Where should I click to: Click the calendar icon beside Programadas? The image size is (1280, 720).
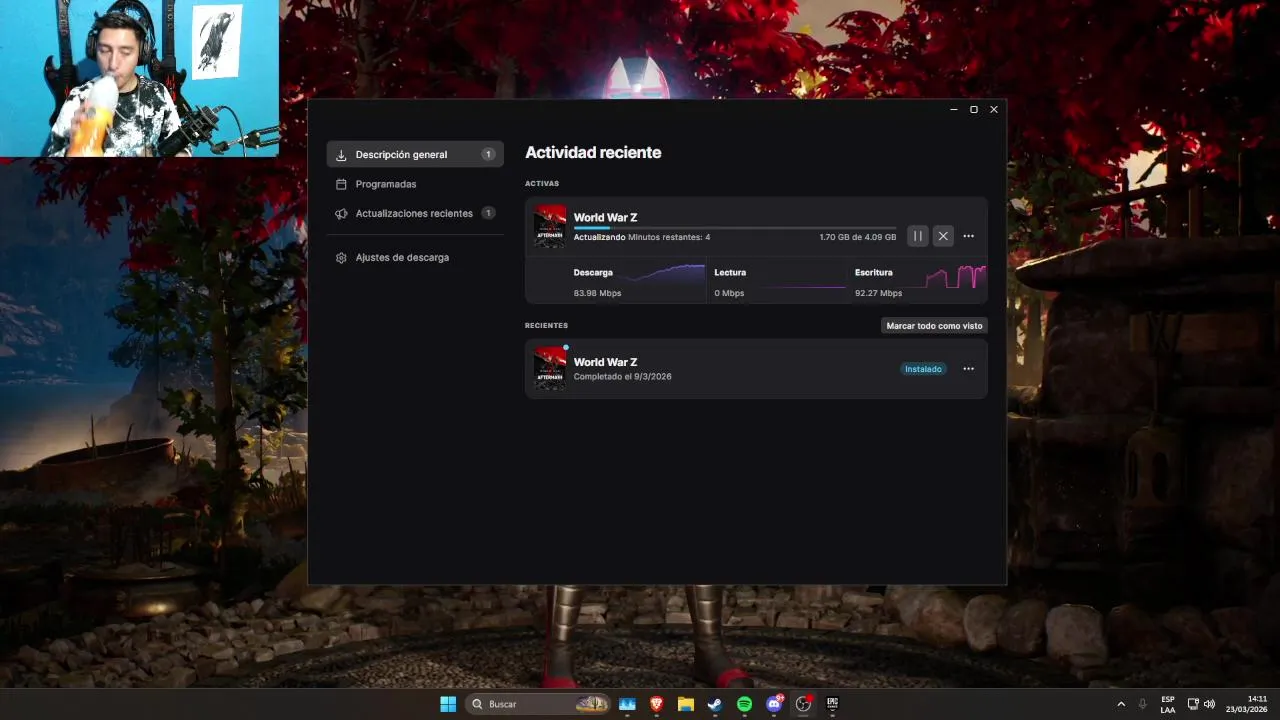341,184
